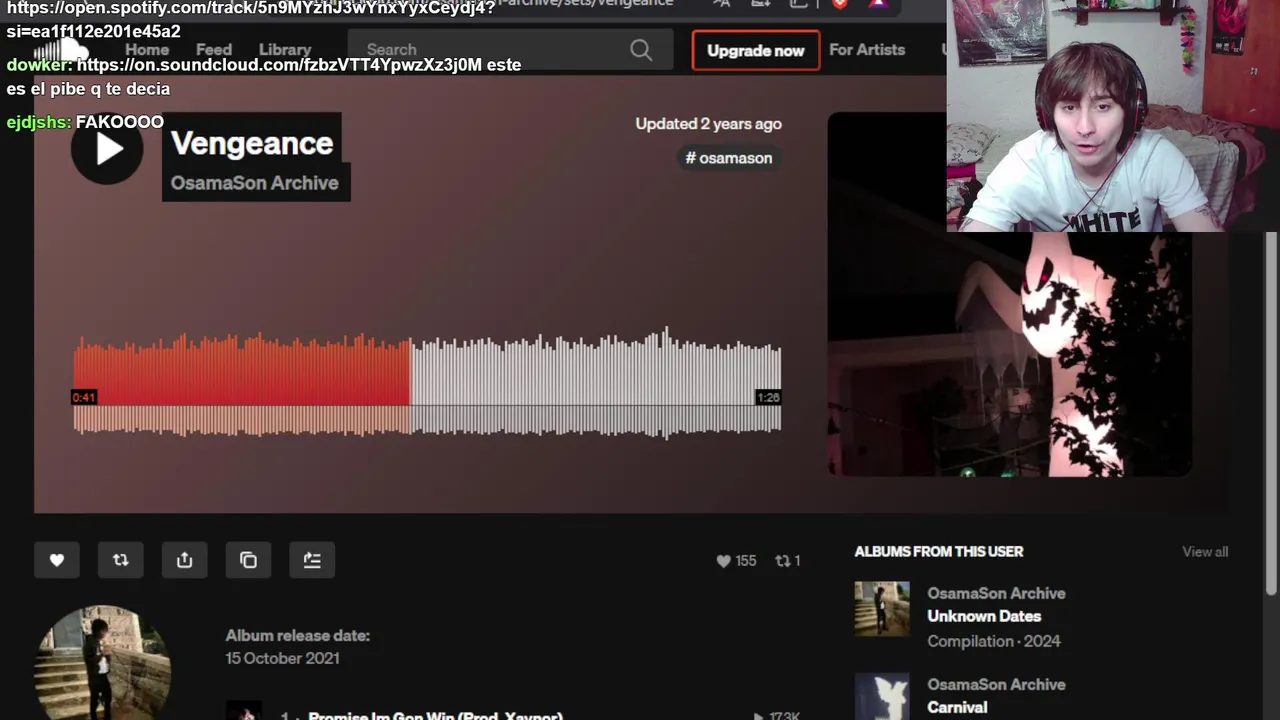
Task: Click the SoundCloud logo in the header
Action: 62,50
